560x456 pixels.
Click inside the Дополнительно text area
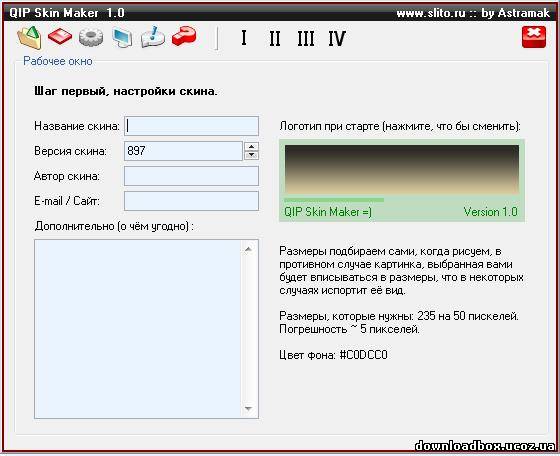138,329
